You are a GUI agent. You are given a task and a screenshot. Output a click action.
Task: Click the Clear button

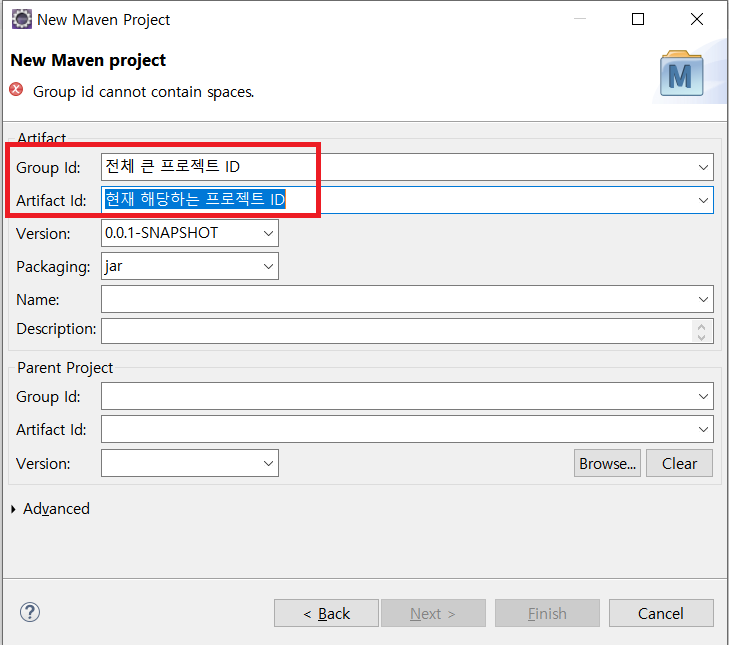(x=679, y=463)
